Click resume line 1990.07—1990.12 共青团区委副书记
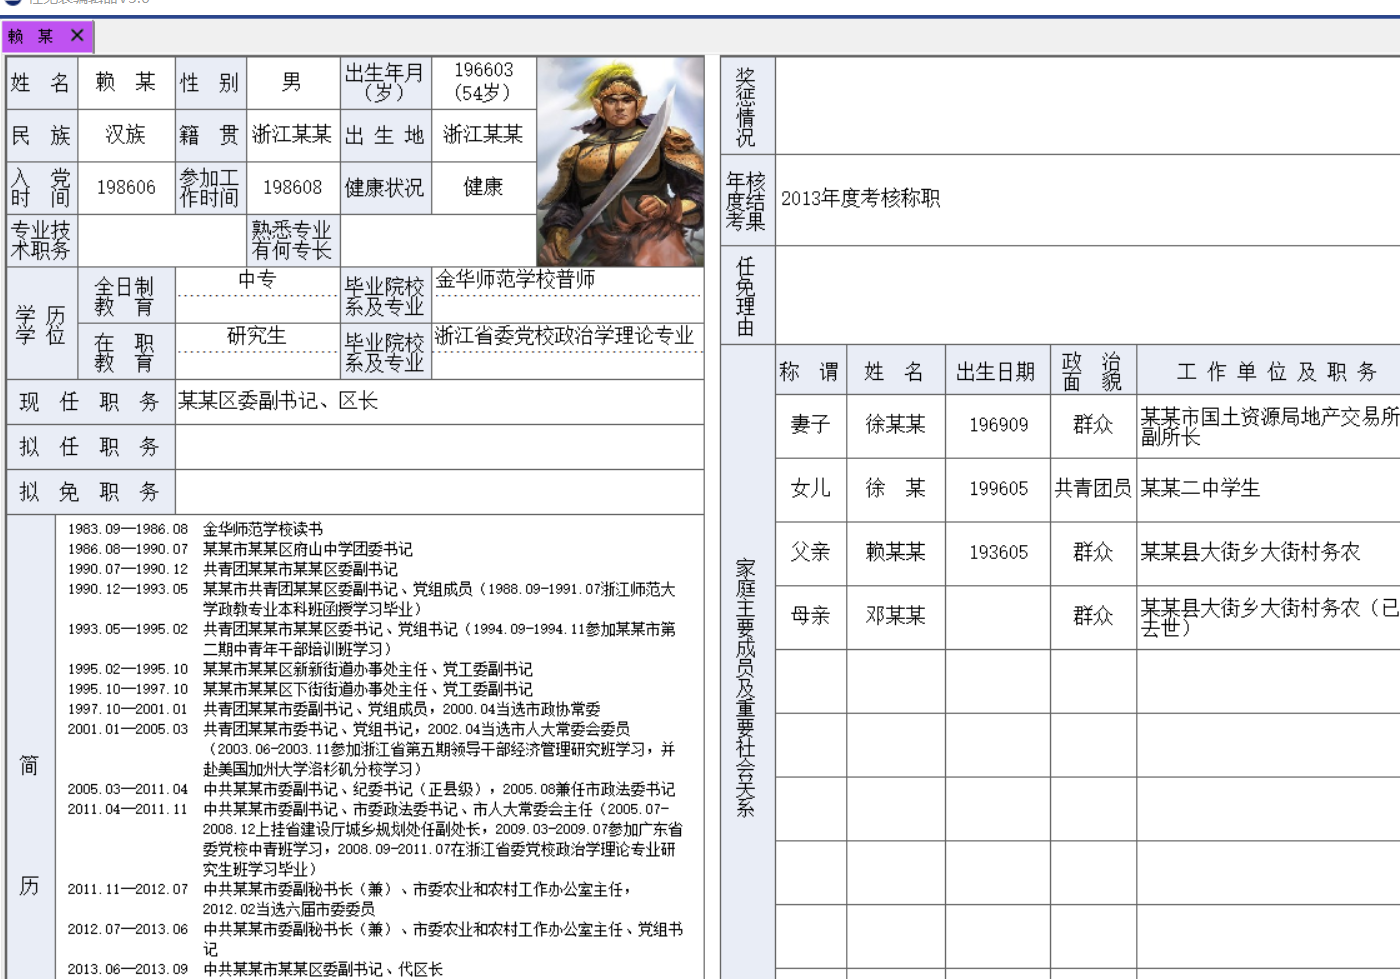Image resolution: width=1400 pixels, height=979 pixels. (232, 570)
